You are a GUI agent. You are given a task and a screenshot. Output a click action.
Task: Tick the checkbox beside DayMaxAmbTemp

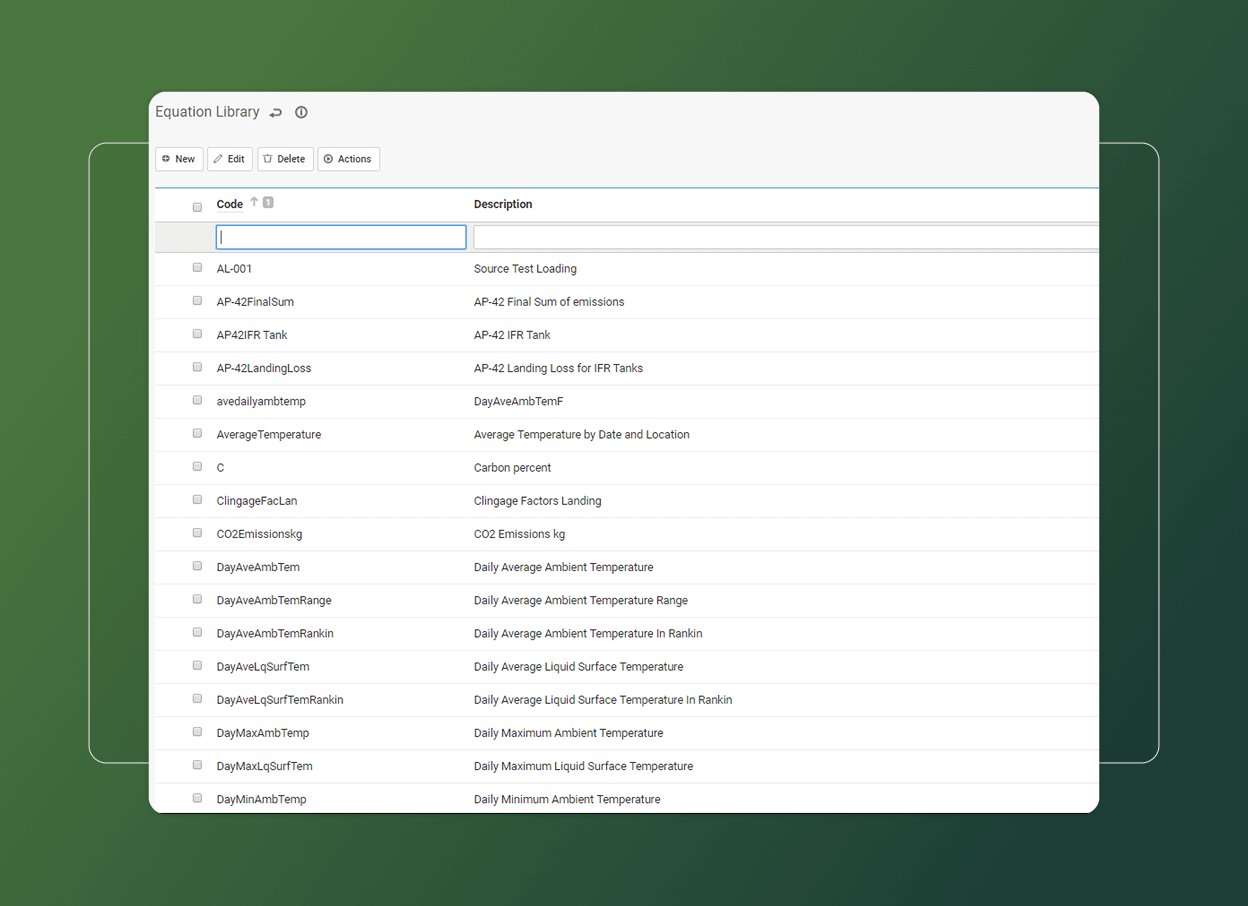click(197, 732)
